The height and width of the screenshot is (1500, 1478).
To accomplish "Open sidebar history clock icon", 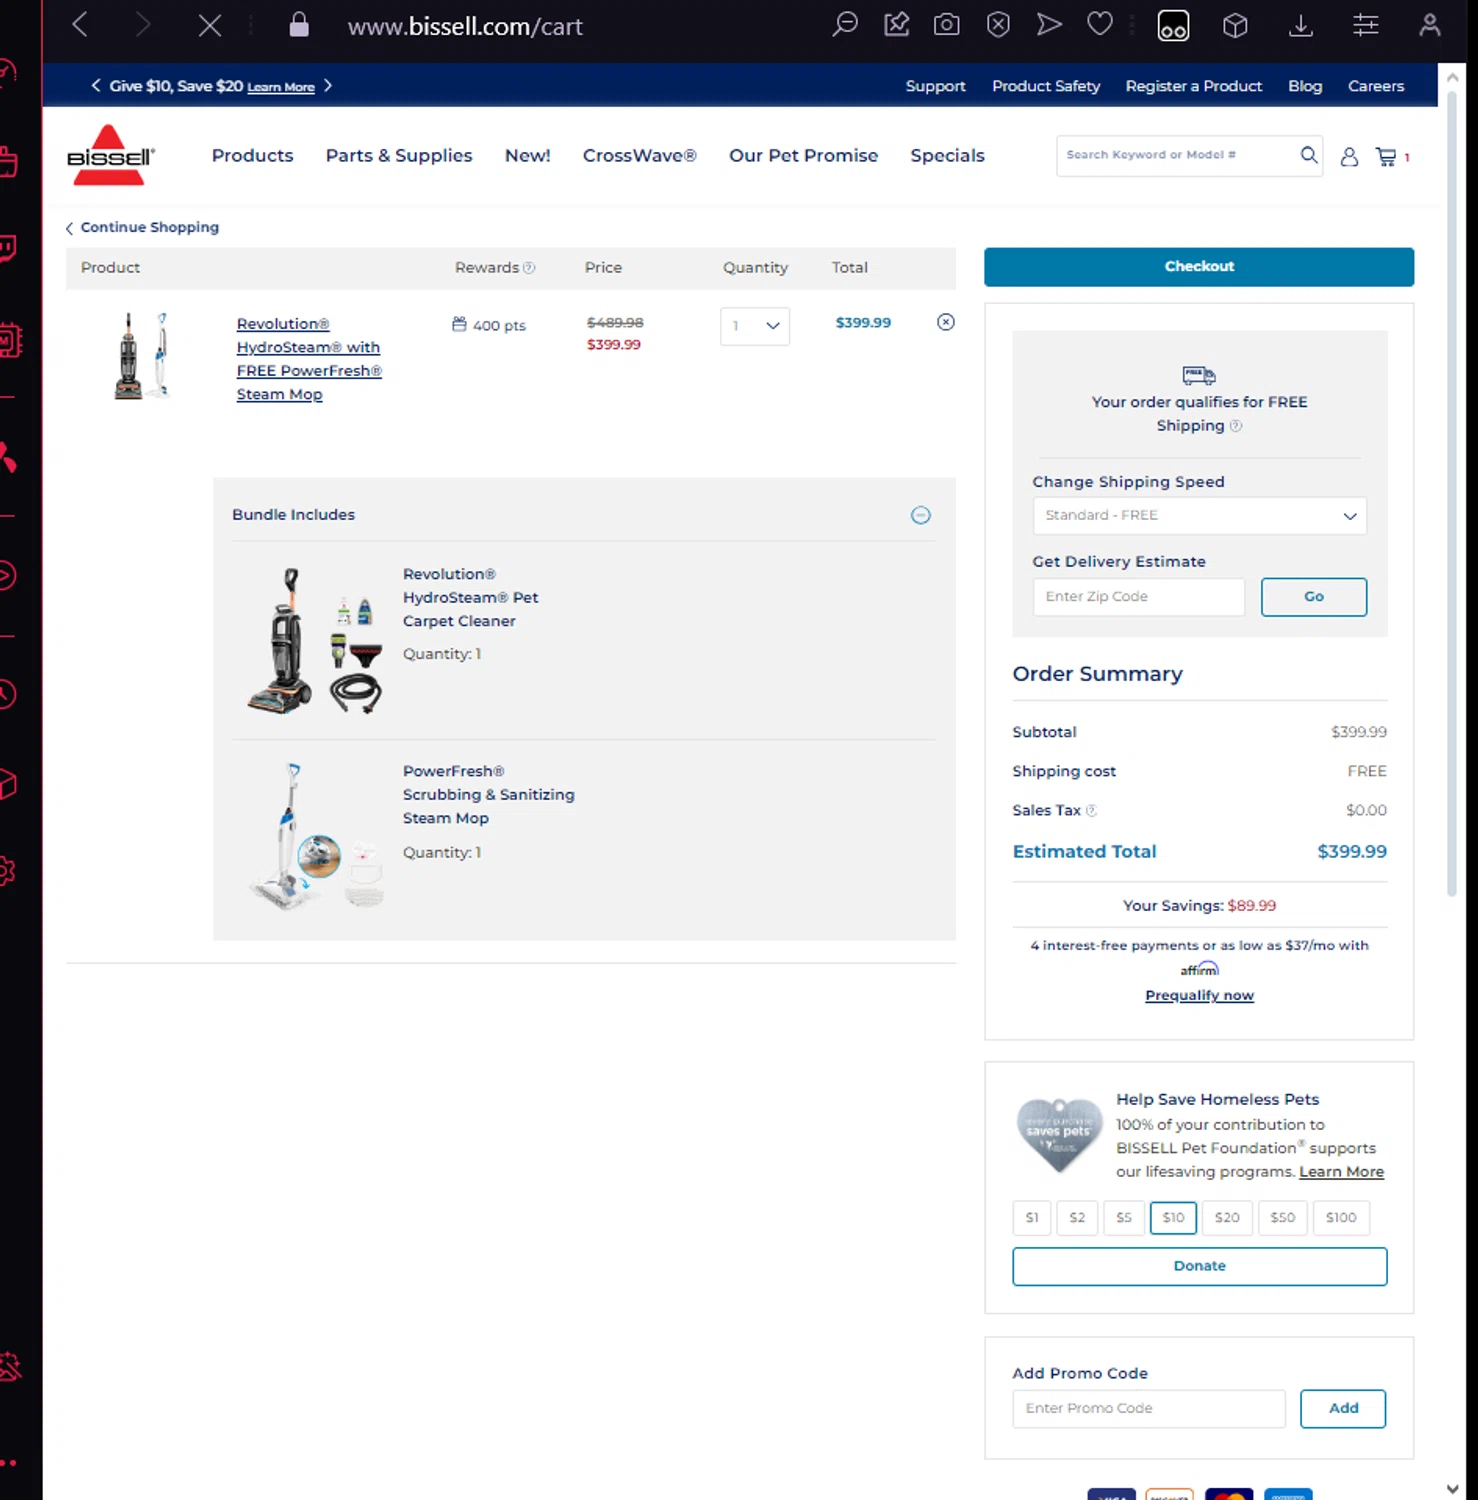I will pos(6,693).
